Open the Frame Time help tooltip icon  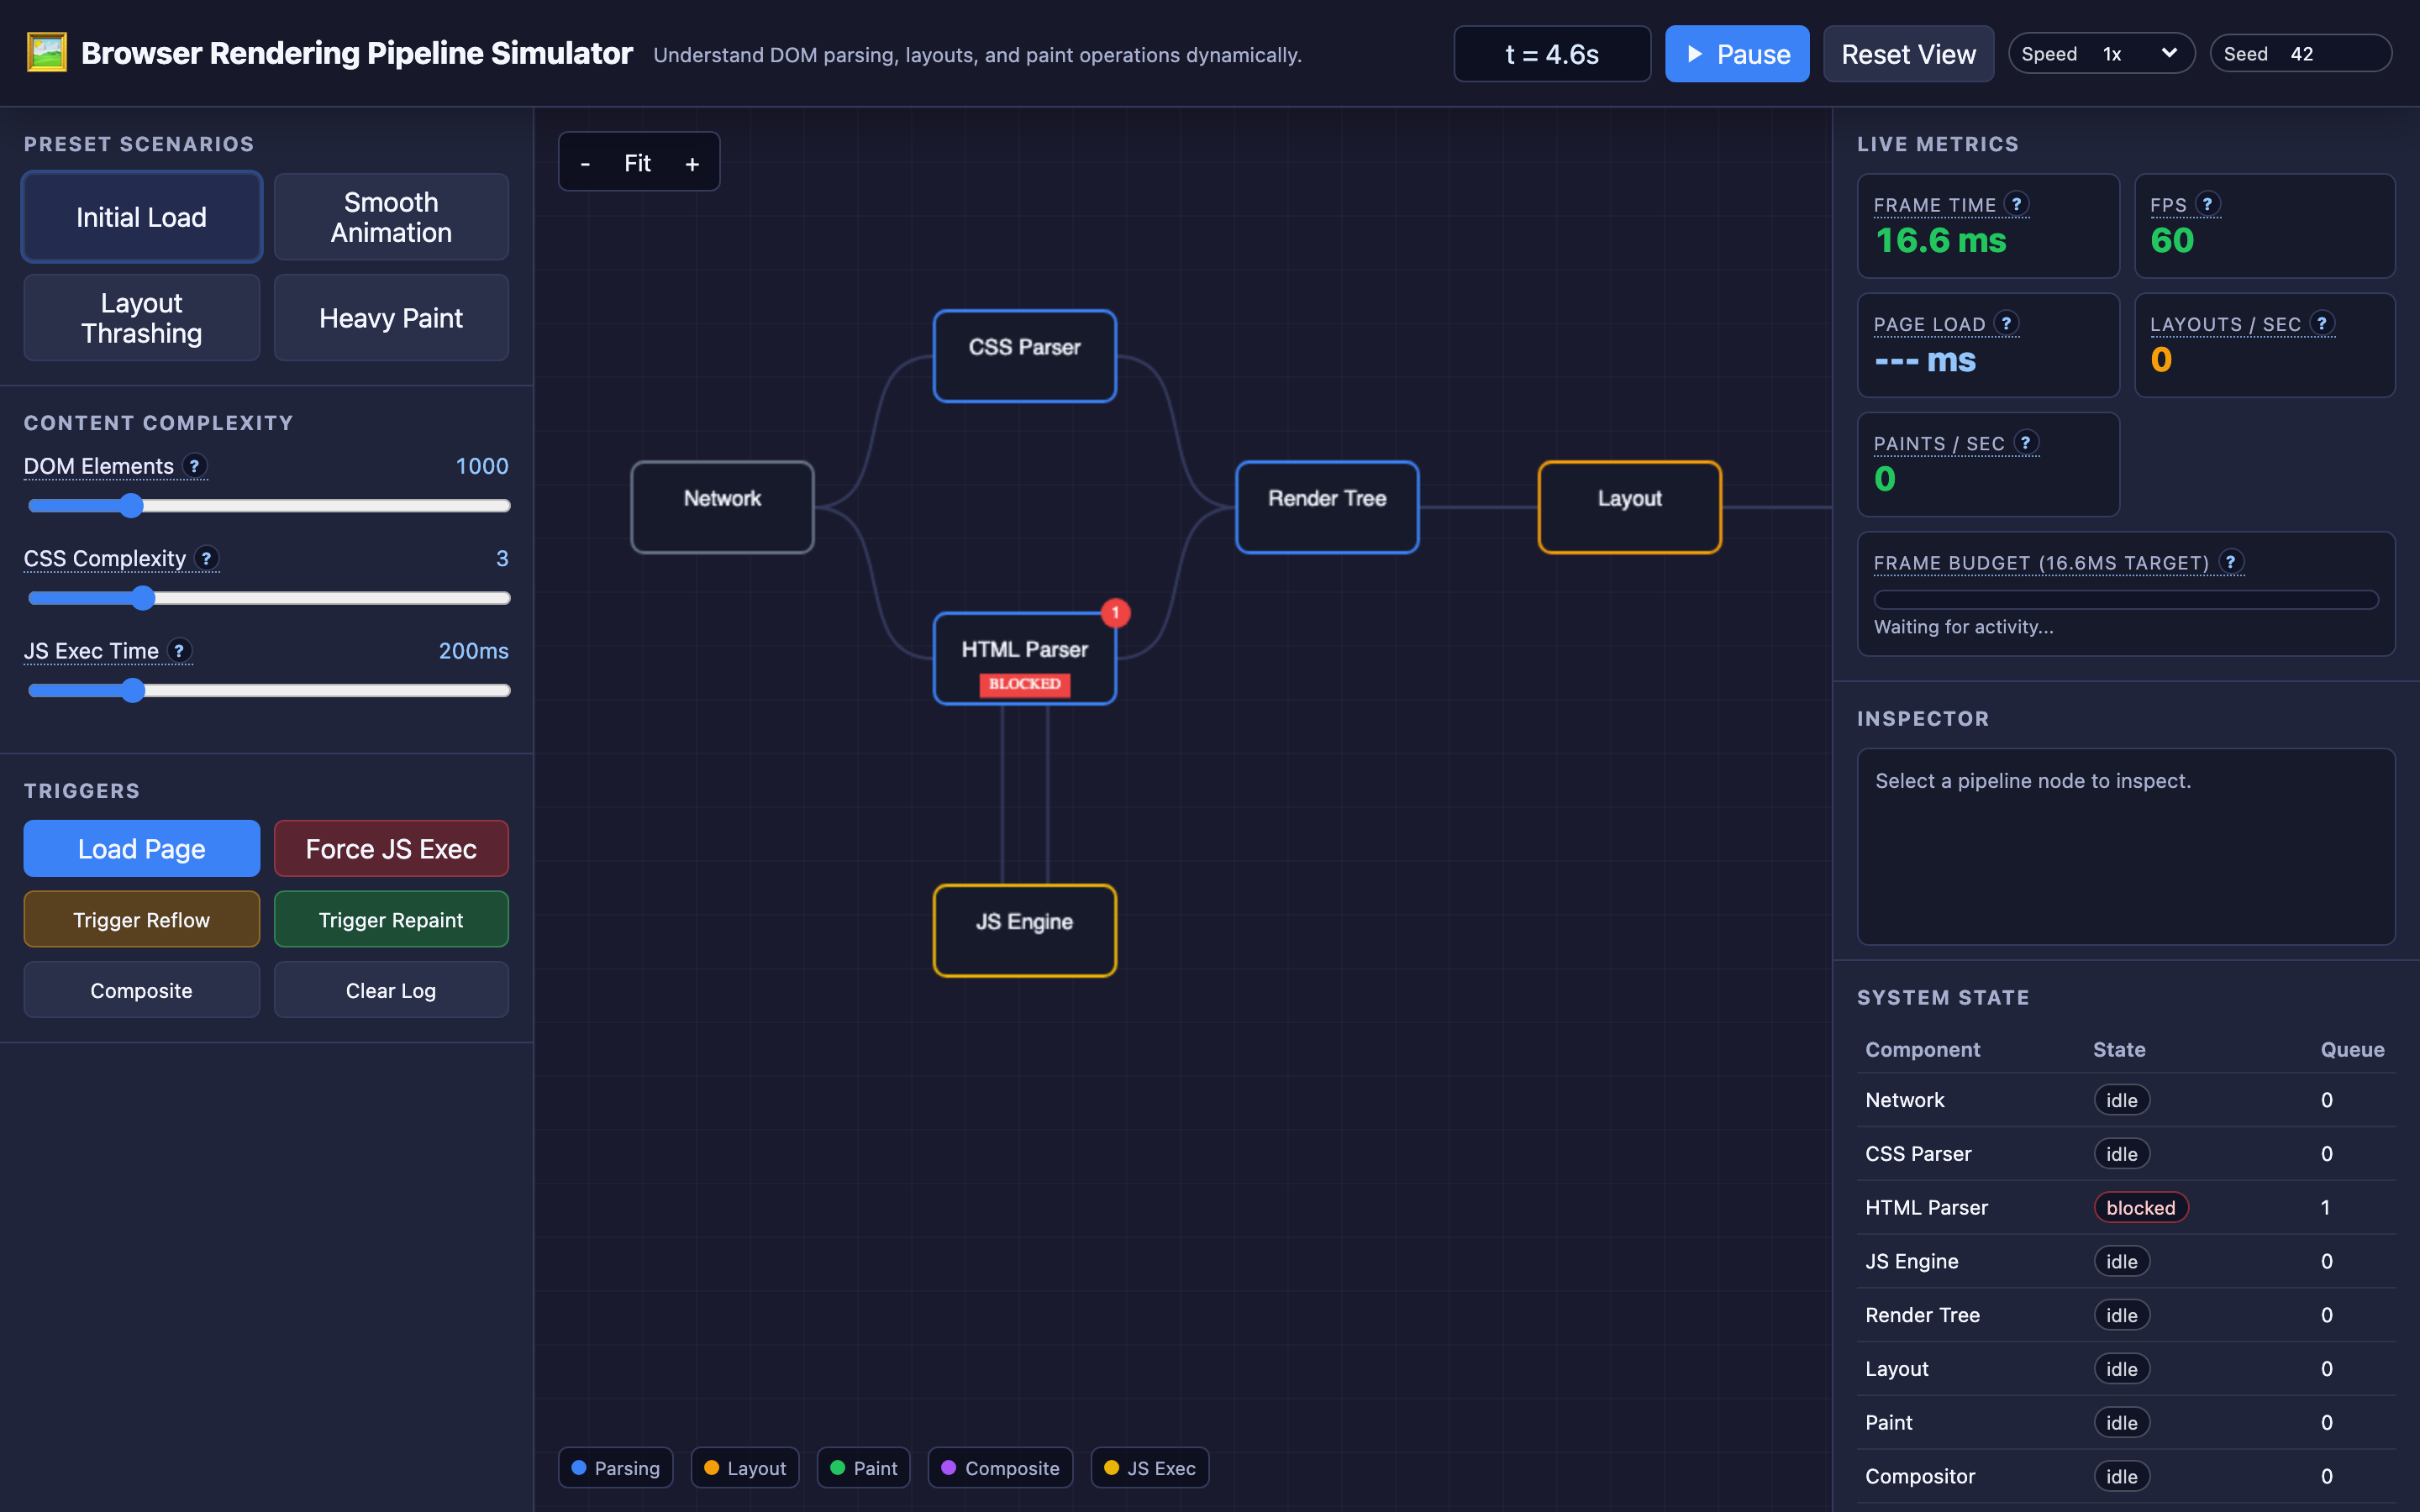(x=2016, y=204)
